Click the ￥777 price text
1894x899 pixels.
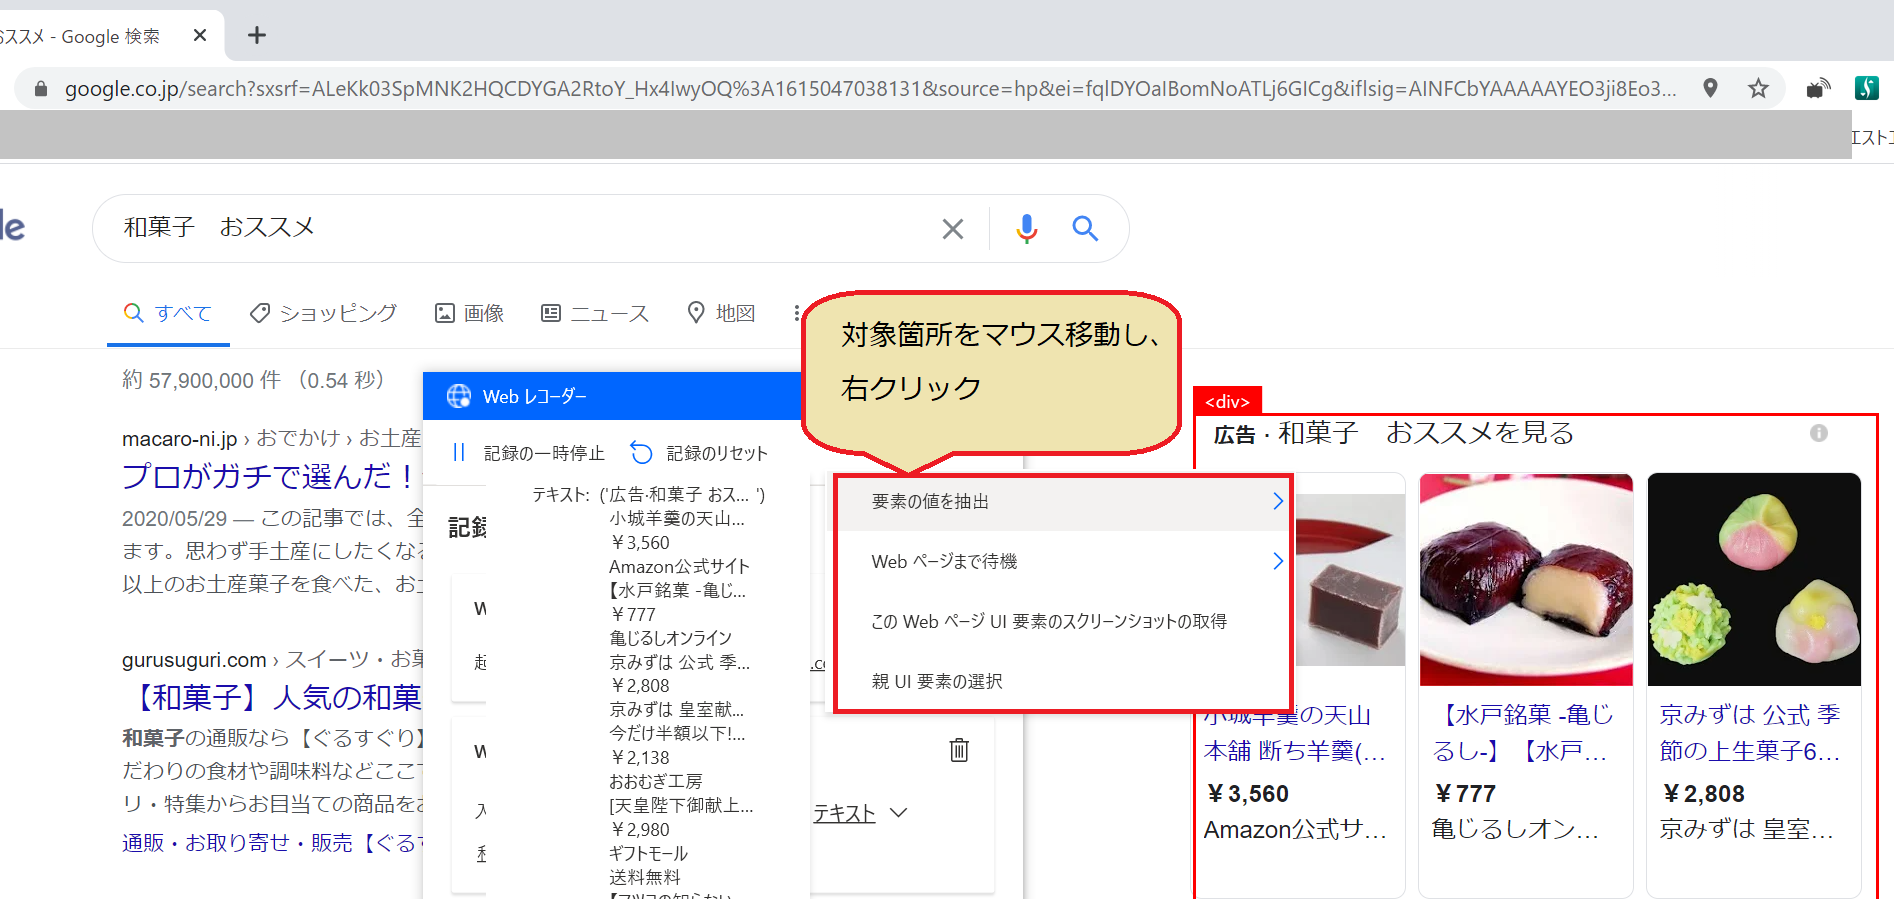[x=1465, y=794]
